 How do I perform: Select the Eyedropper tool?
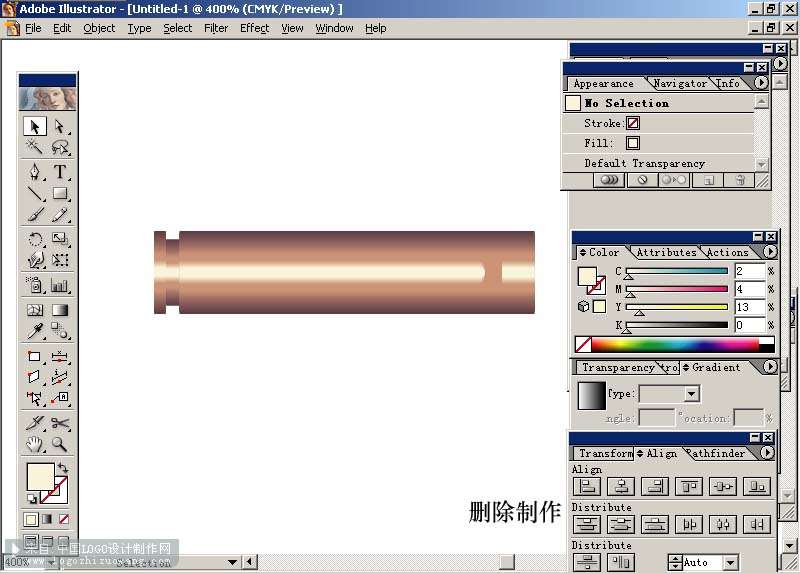35,331
